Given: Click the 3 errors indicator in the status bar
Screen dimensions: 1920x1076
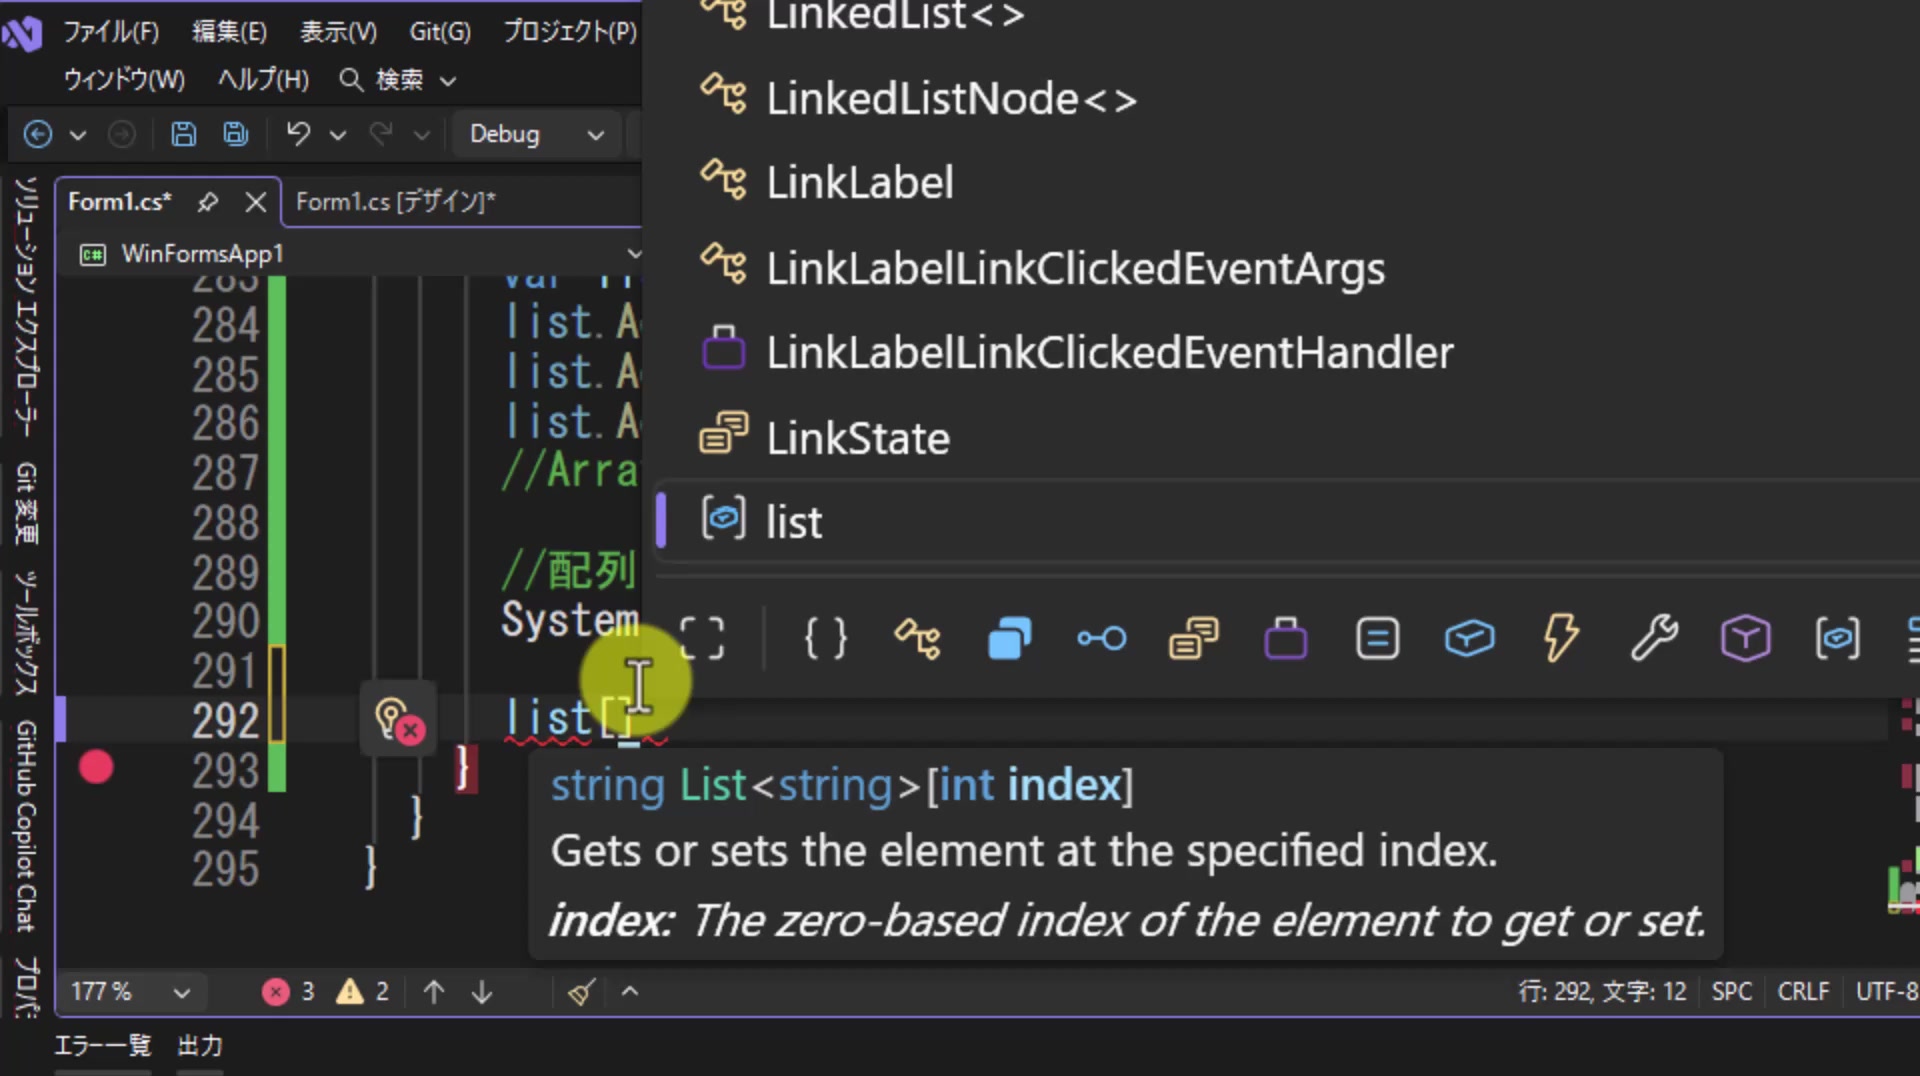Looking at the screenshot, I should [x=289, y=992].
